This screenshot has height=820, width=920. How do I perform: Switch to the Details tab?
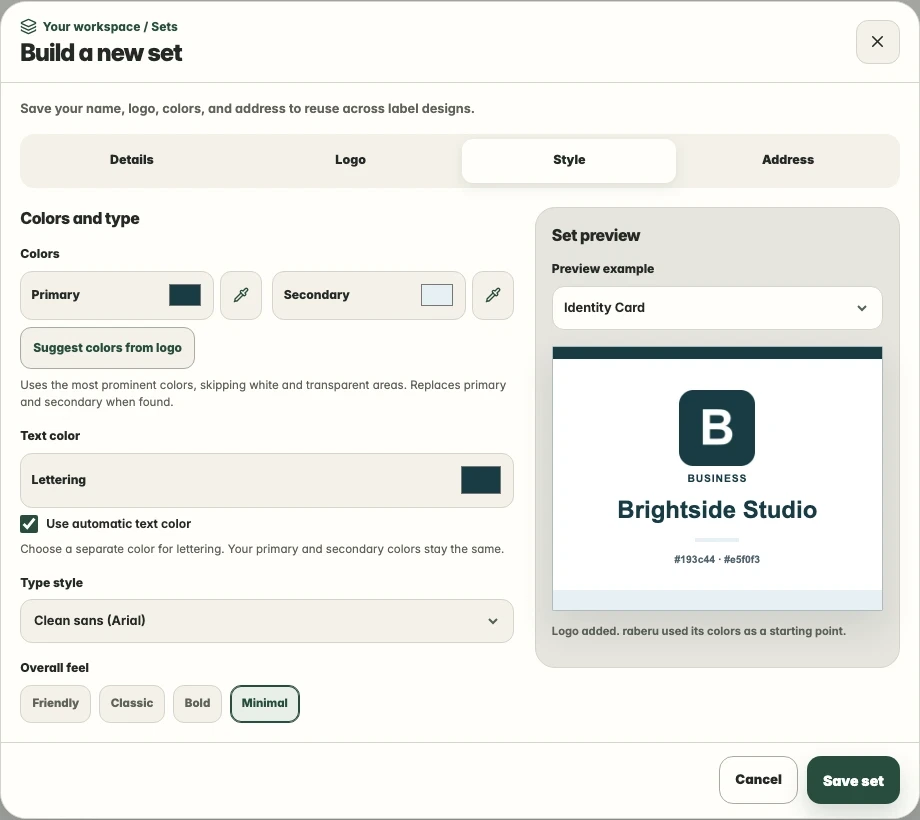click(x=131, y=160)
